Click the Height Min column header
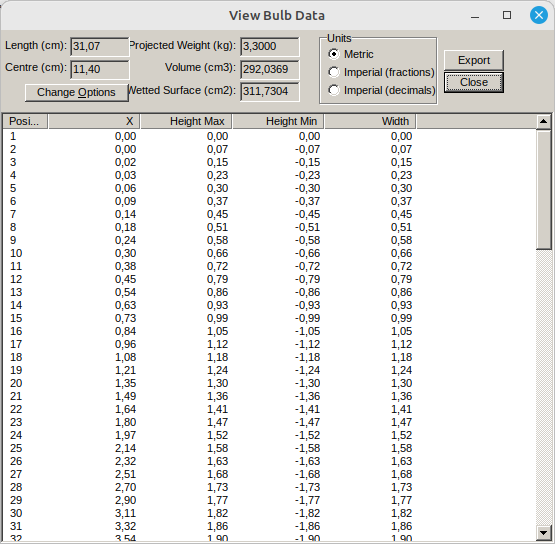Viewport: 555px width, 544px height. [x=278, y=121]
